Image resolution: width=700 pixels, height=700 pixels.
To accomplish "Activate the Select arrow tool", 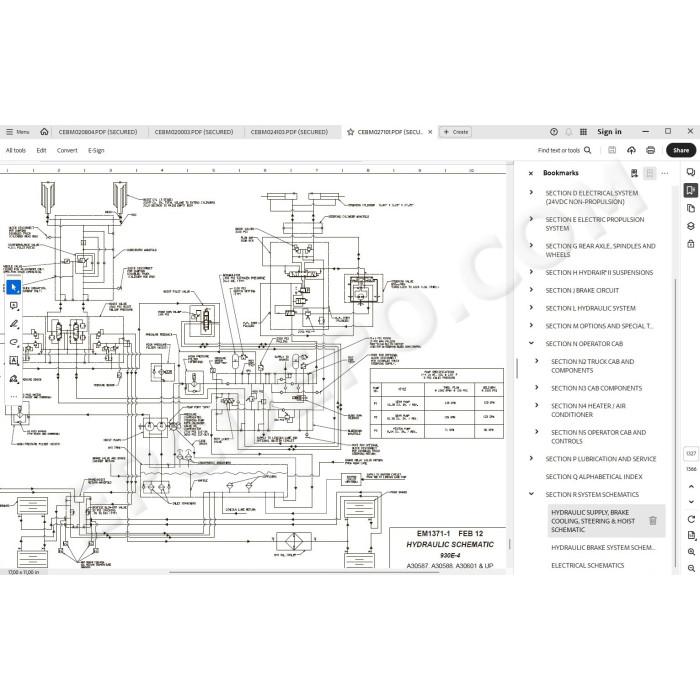I will (x=14, y=287).
